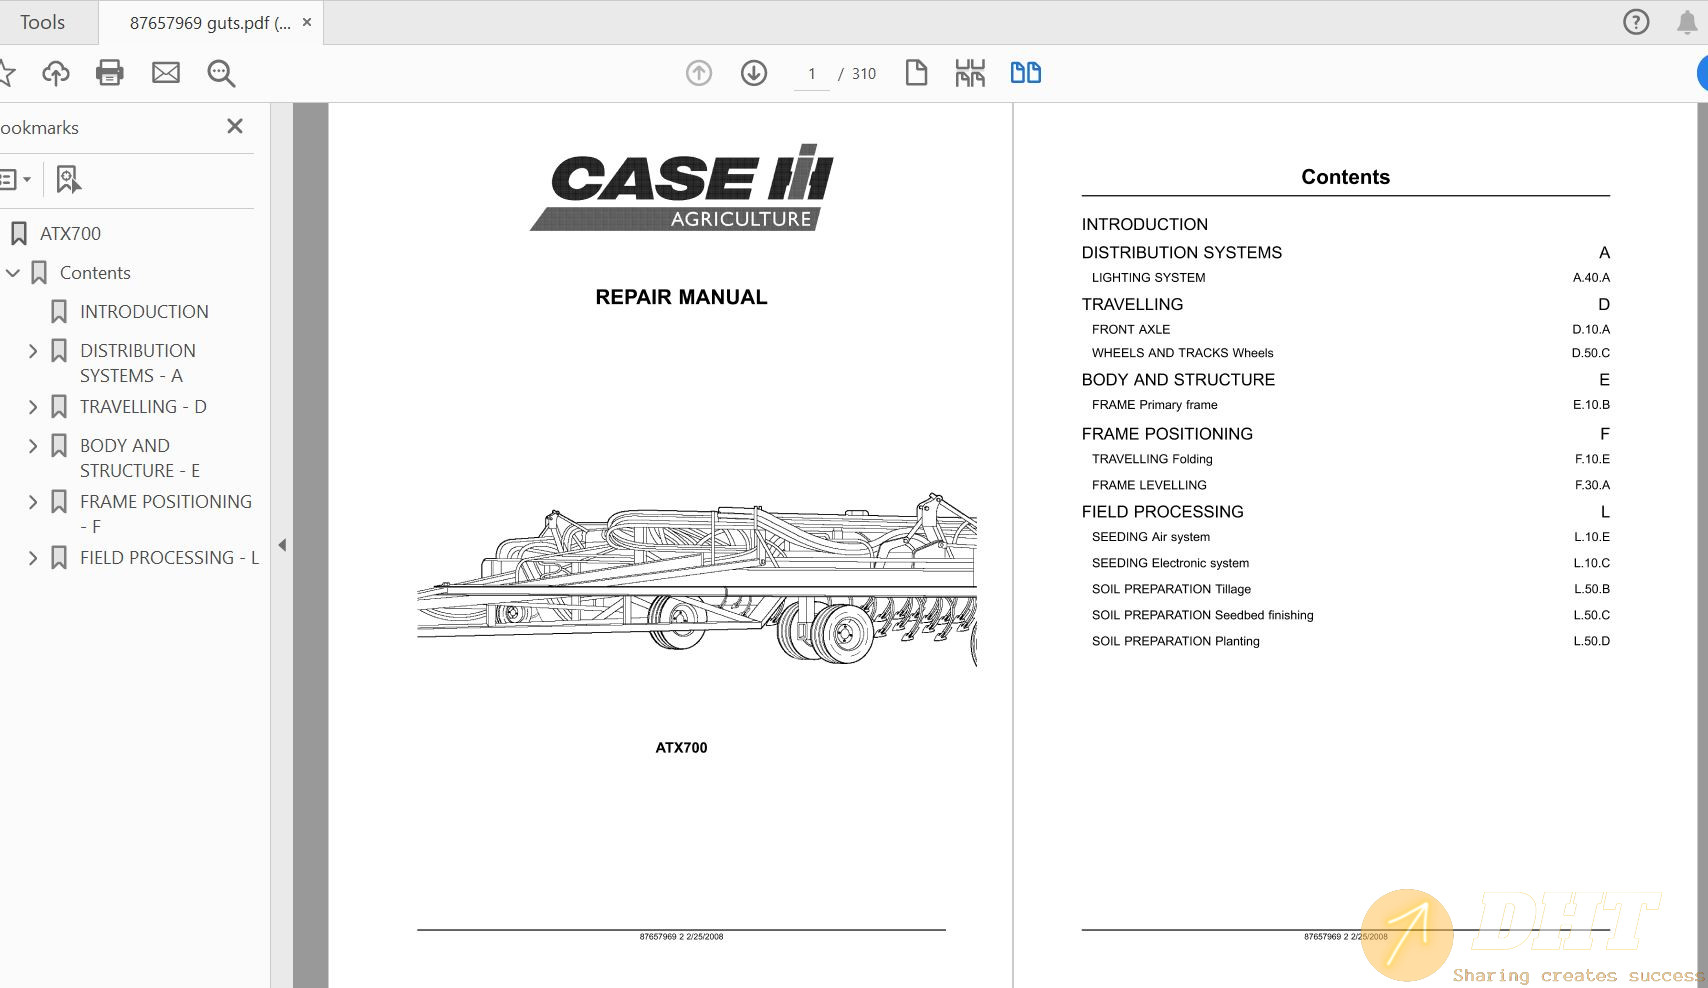Click SOIL PREPARATION Tillage entry
Screen dimensions: 1708x988
pos(1171,589)
